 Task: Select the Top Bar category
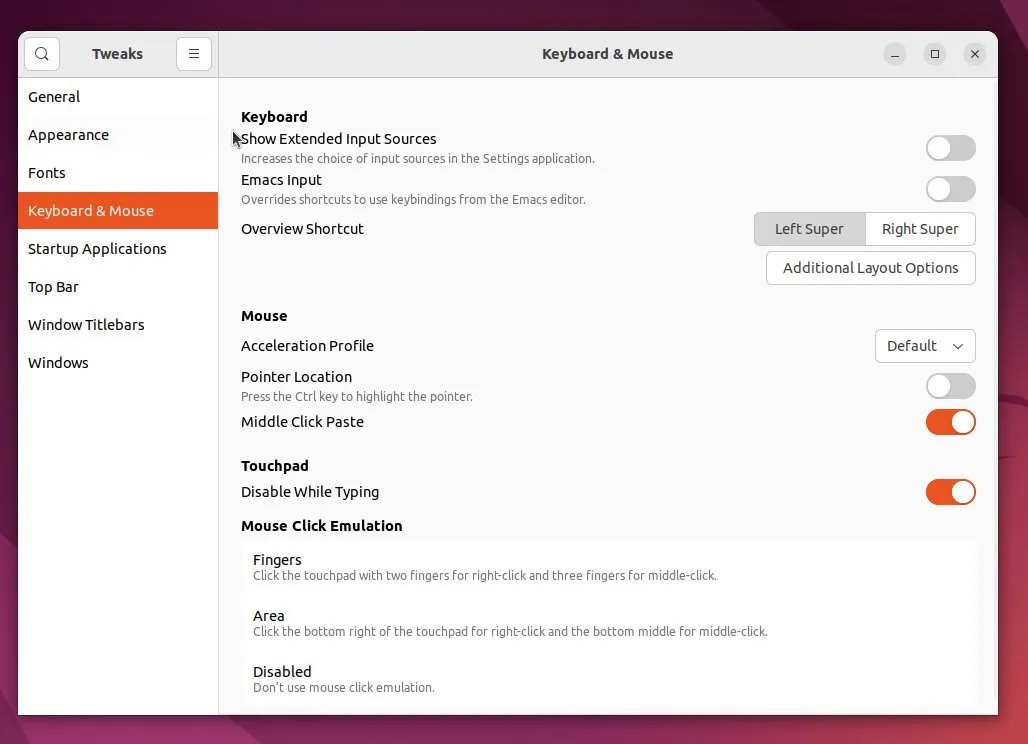click(53, 286)
